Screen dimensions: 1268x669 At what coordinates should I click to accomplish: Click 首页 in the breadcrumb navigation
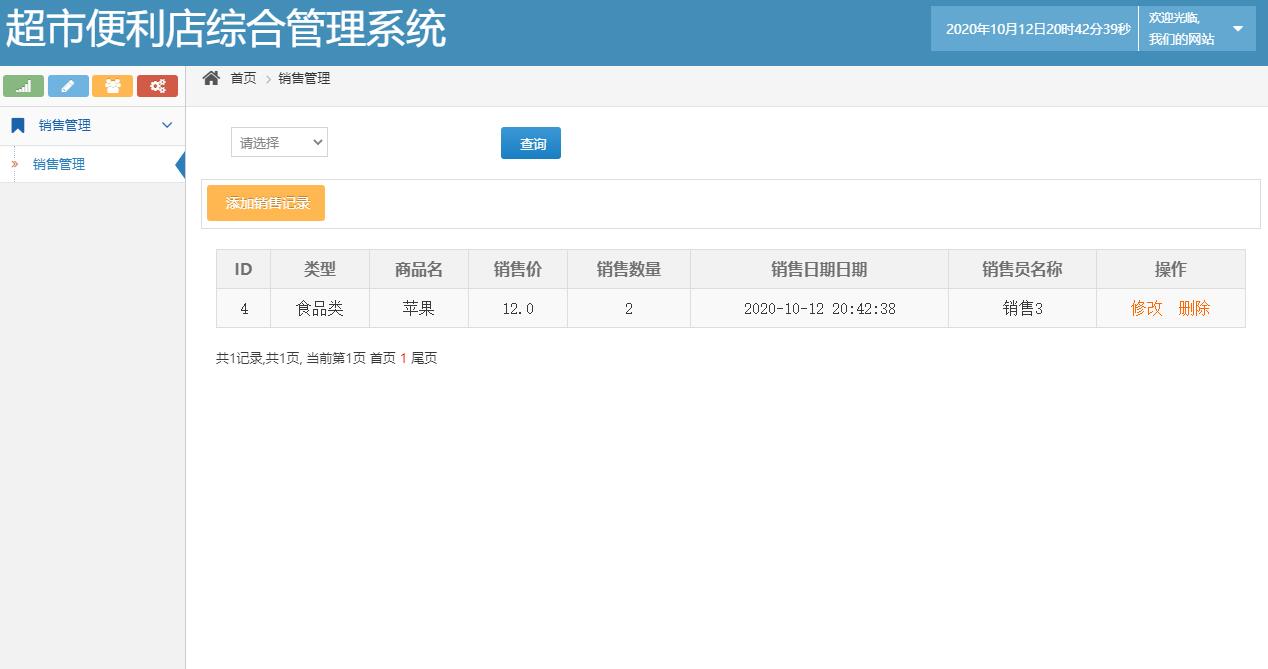243,78
